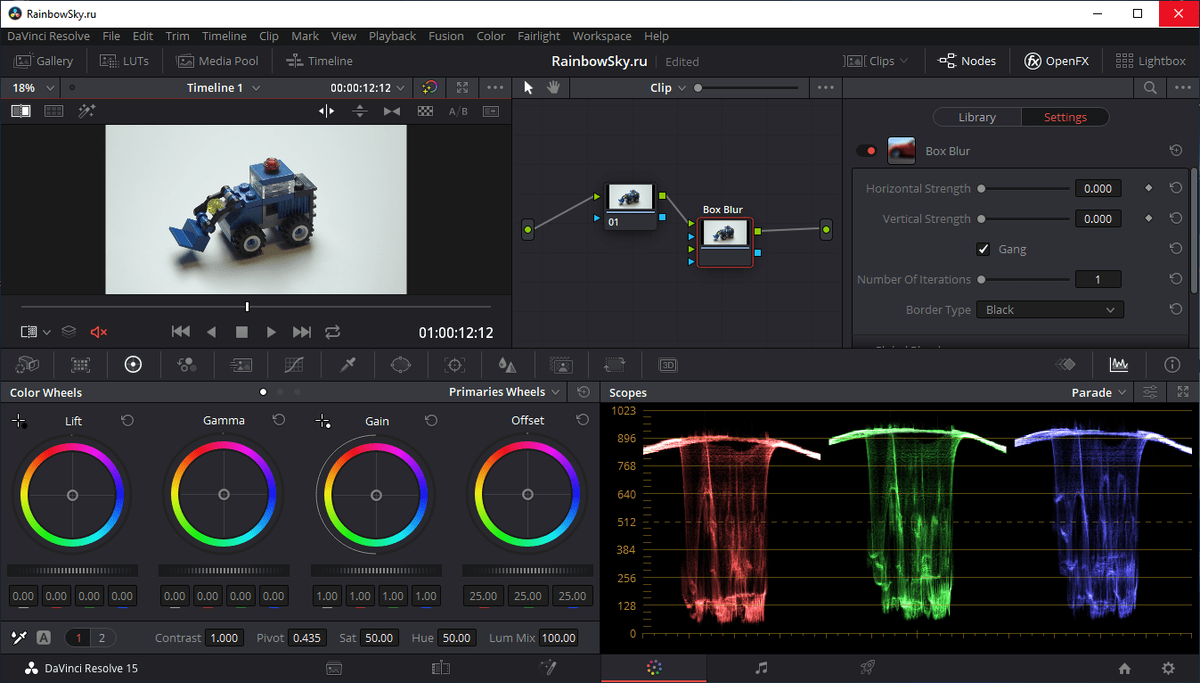
Task: Expand the Parade scope type dropdown
Action: 1099,393
